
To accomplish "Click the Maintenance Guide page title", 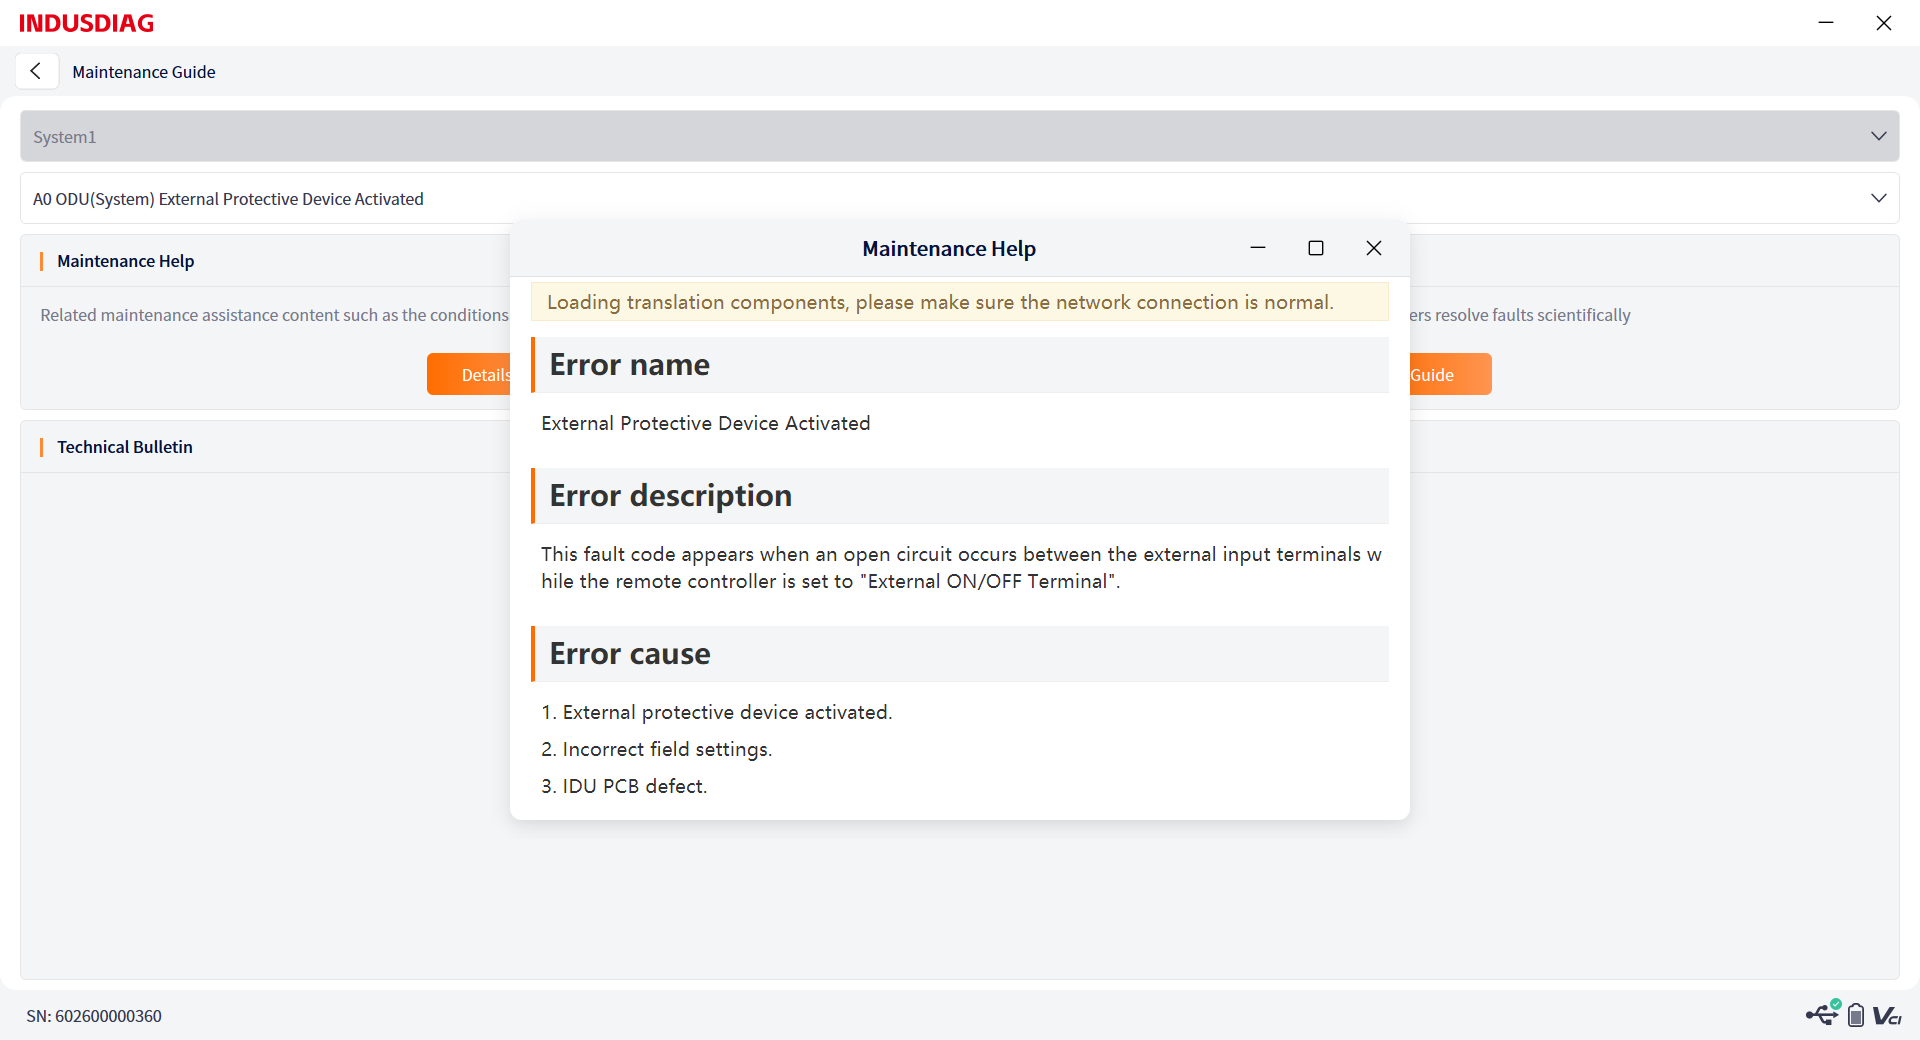I will click(144, 72).
